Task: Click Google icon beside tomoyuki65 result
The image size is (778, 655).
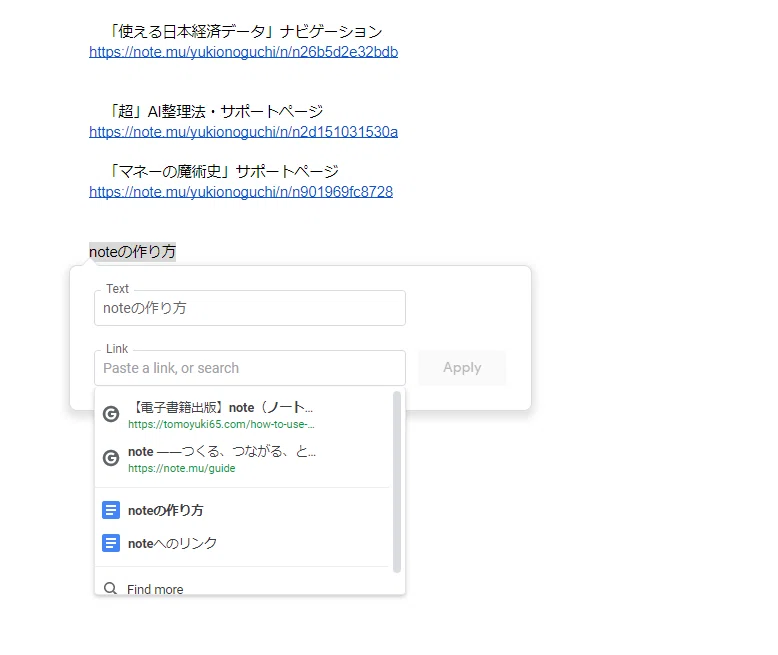Action: 111,414
